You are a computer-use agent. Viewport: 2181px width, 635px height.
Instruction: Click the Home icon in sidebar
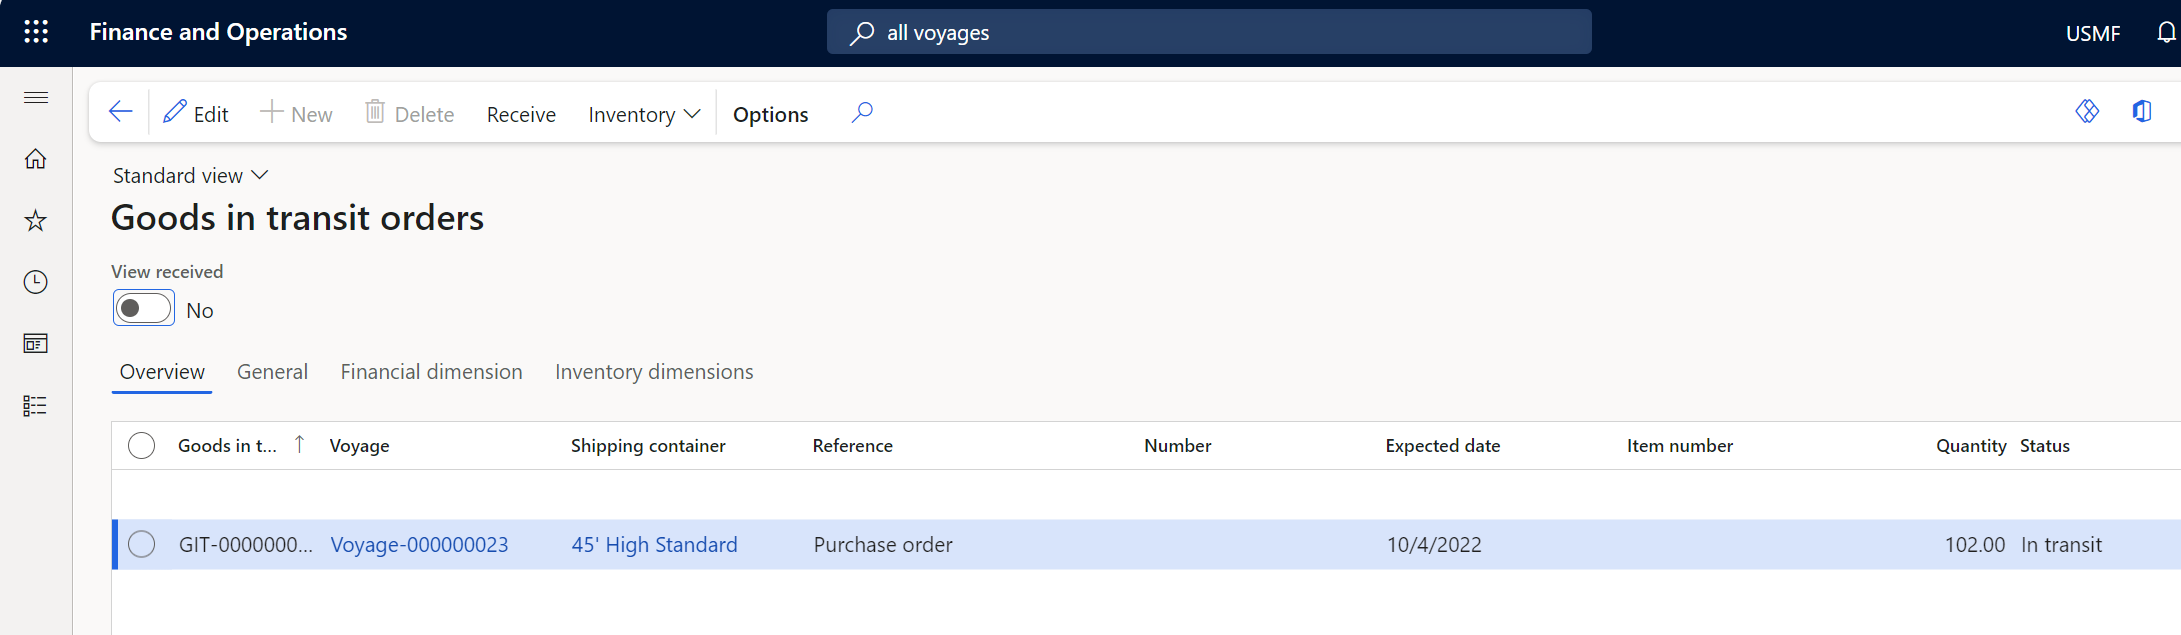(x=36, y=159)
